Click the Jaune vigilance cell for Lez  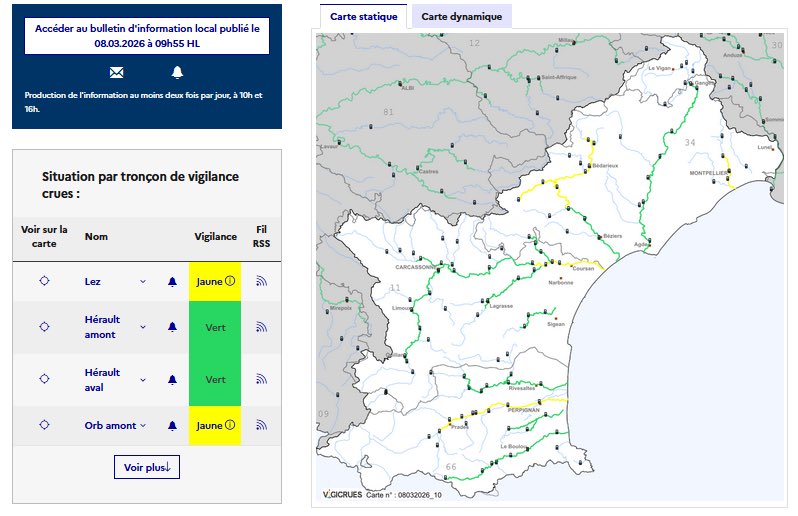[215, 281]
